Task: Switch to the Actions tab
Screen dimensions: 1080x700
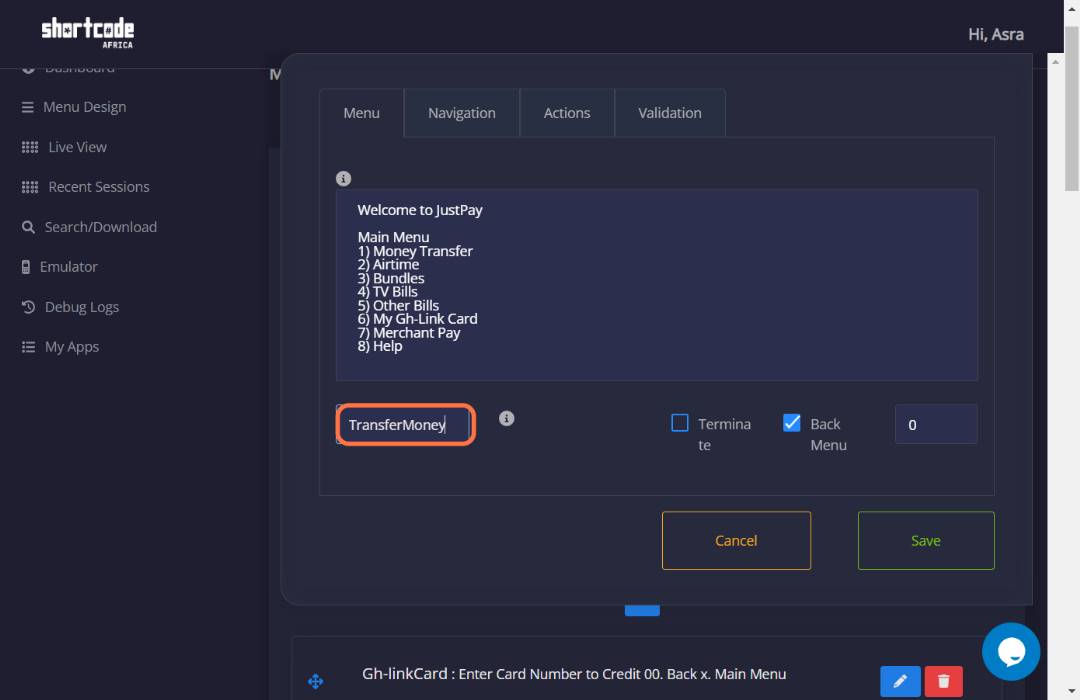Action: tap(567, 113)
